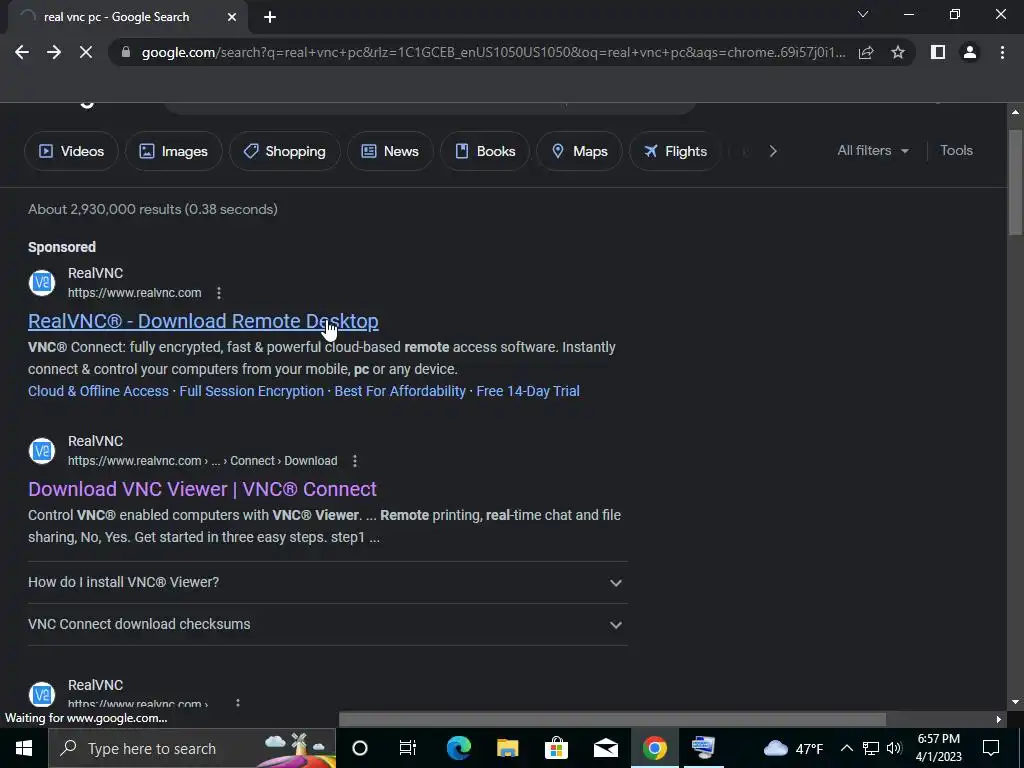Stop loading the page
This screenshot has width=1024, height=768.
[x=86, y=52]
